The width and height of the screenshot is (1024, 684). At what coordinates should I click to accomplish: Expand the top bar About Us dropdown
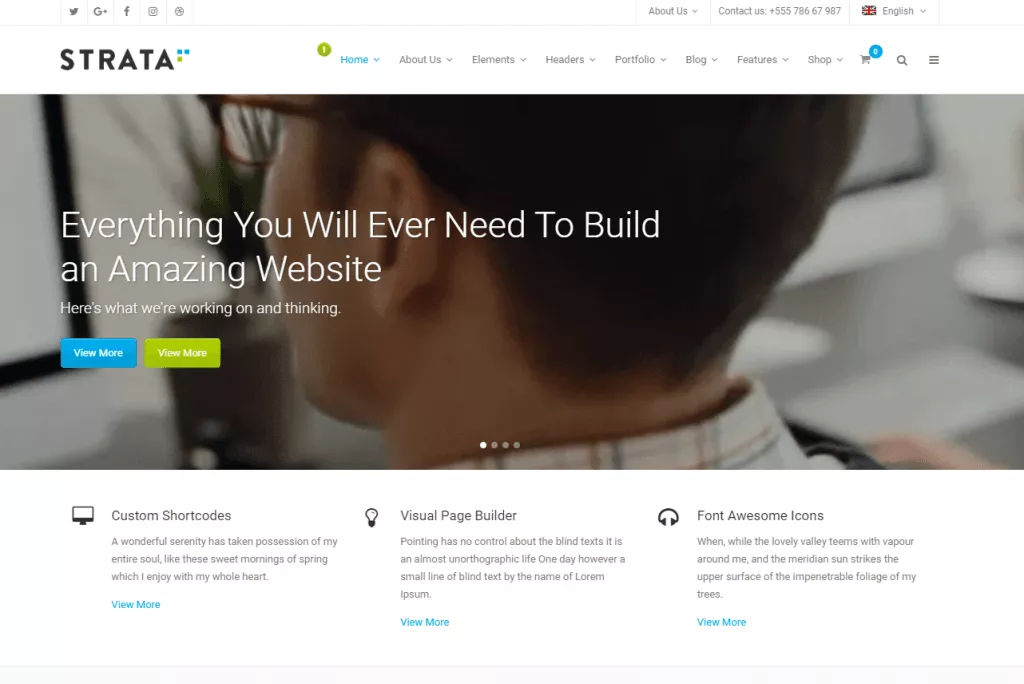tap(673, 11)
